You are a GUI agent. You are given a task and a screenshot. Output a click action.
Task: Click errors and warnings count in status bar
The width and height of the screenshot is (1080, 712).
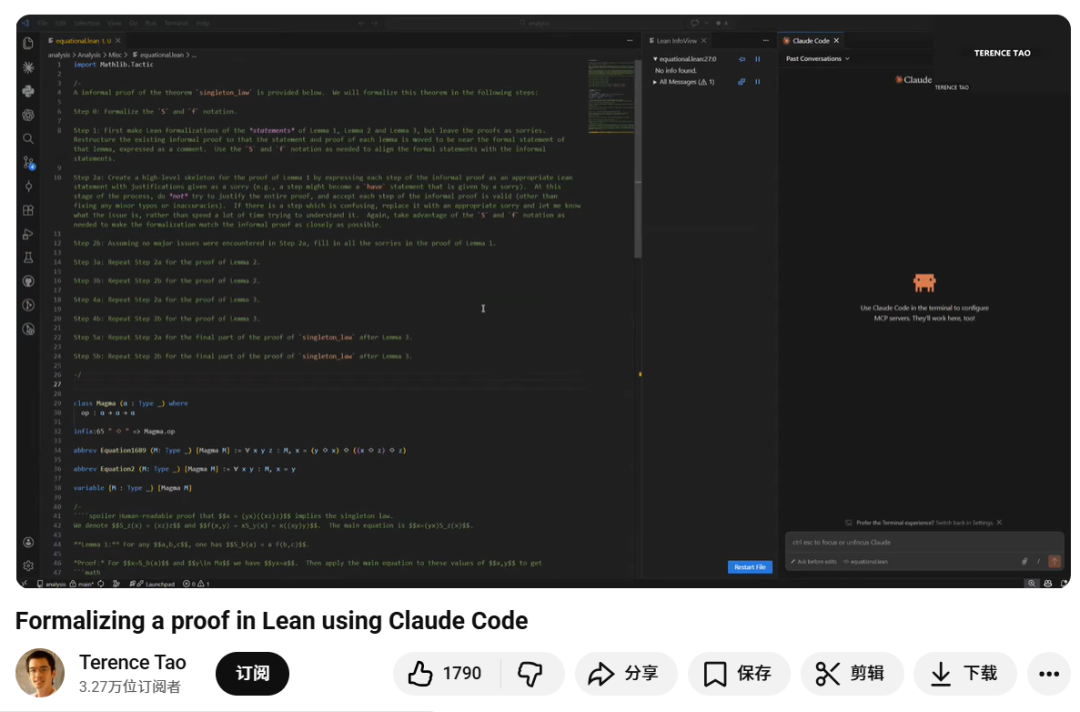(196, 583)
